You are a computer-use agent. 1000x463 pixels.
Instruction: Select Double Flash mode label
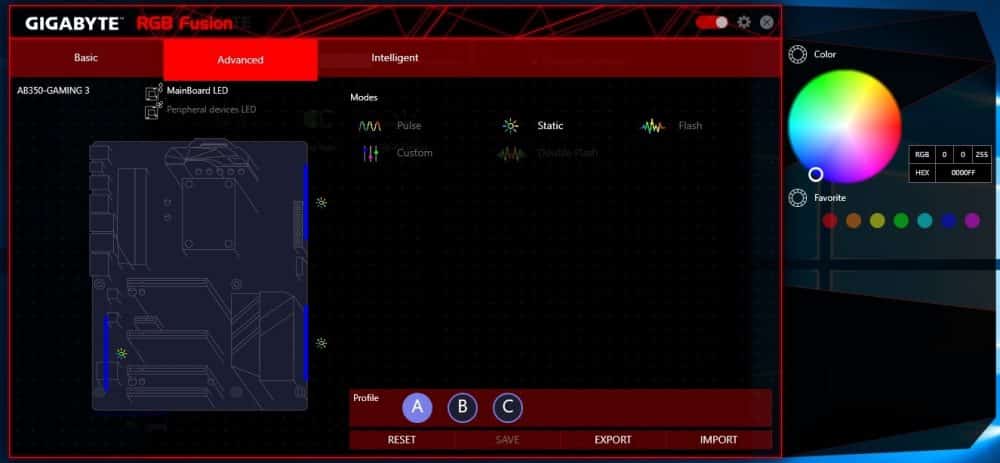[x=568, y=153]
